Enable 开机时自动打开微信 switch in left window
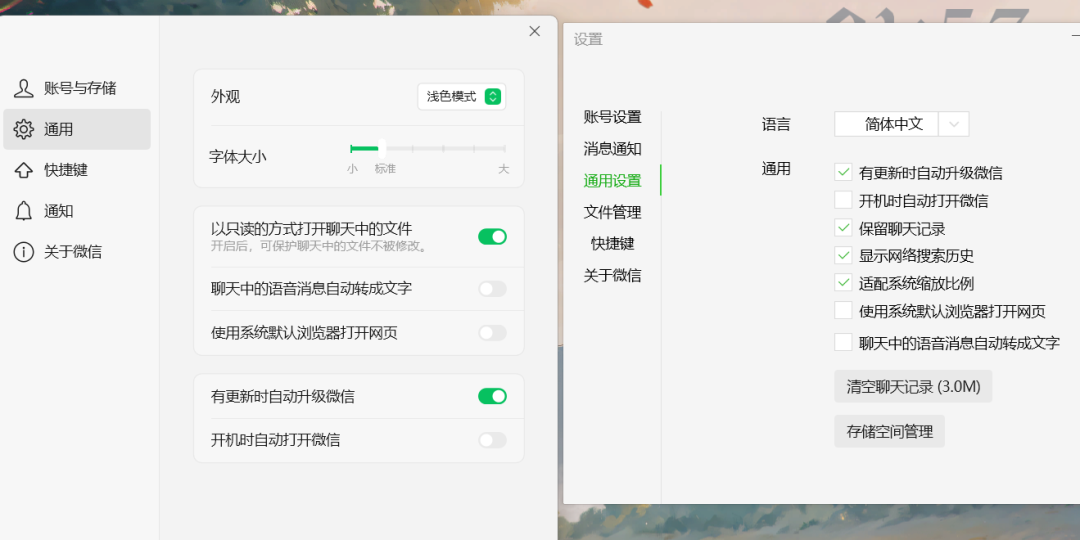The height and width of the screenshot is (540, 1080). click(x=492, y=440)
